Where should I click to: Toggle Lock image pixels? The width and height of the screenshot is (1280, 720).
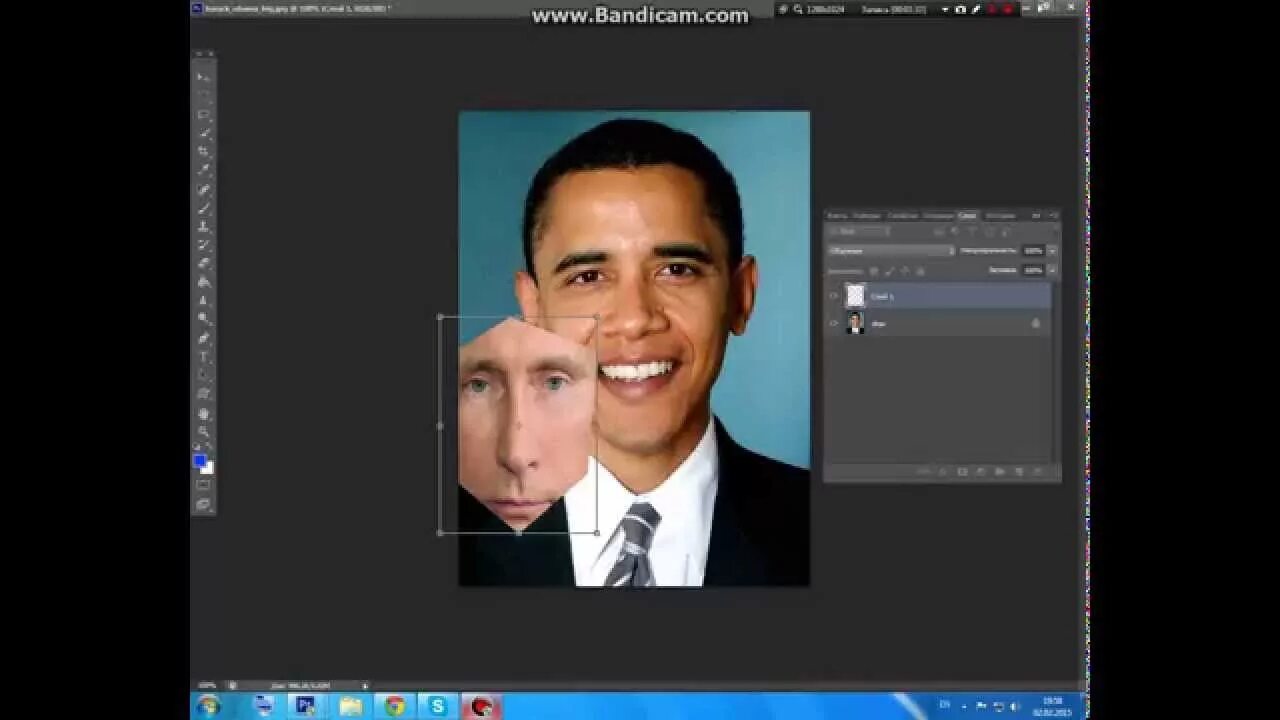pyautogui.click(x=890, y=271)
